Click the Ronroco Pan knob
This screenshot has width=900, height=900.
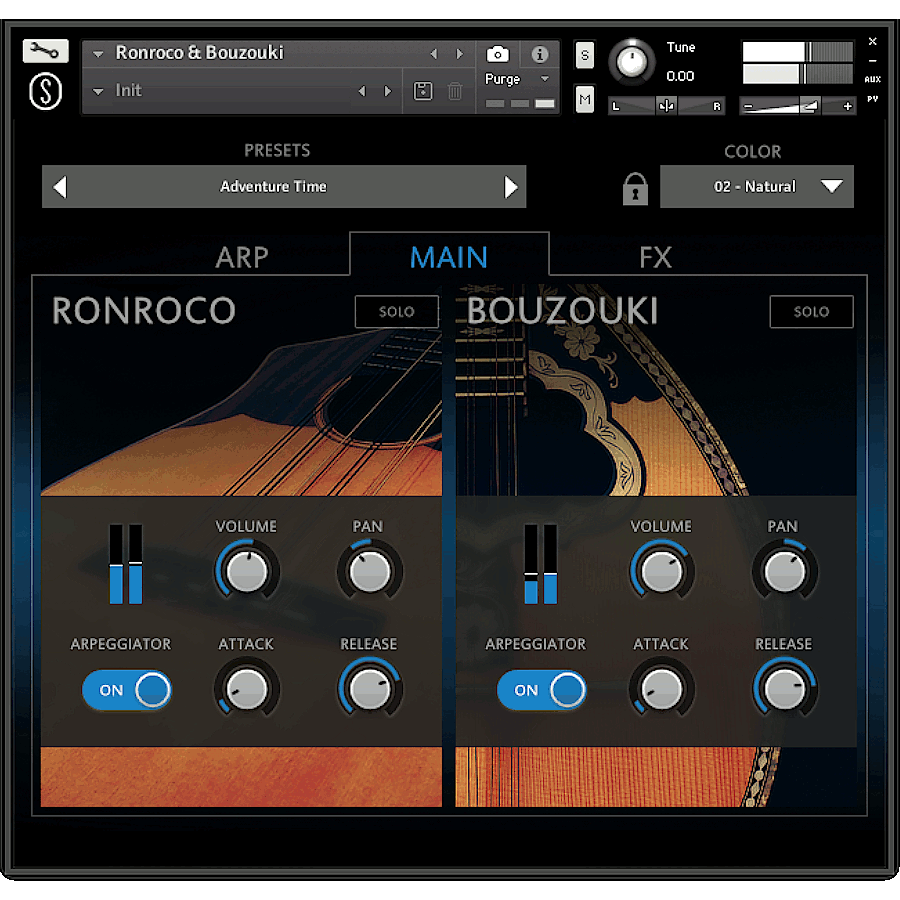pos(370,571)
